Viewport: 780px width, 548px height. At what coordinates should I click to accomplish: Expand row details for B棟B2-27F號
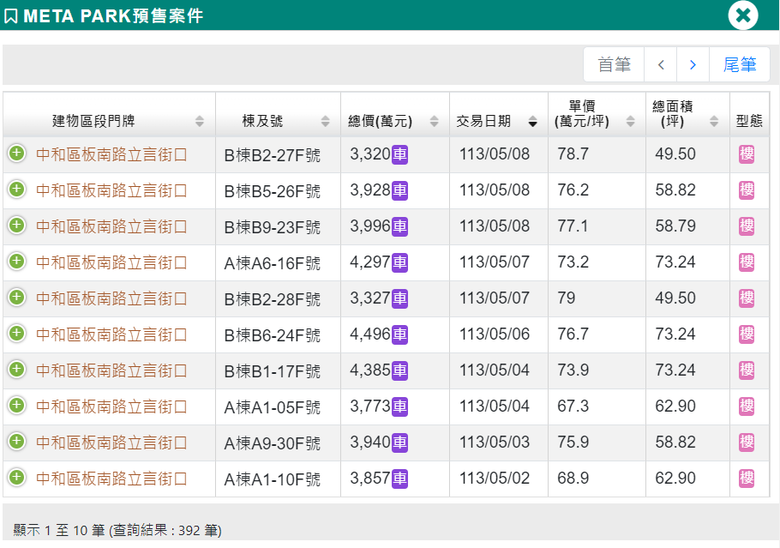(17, 153)
